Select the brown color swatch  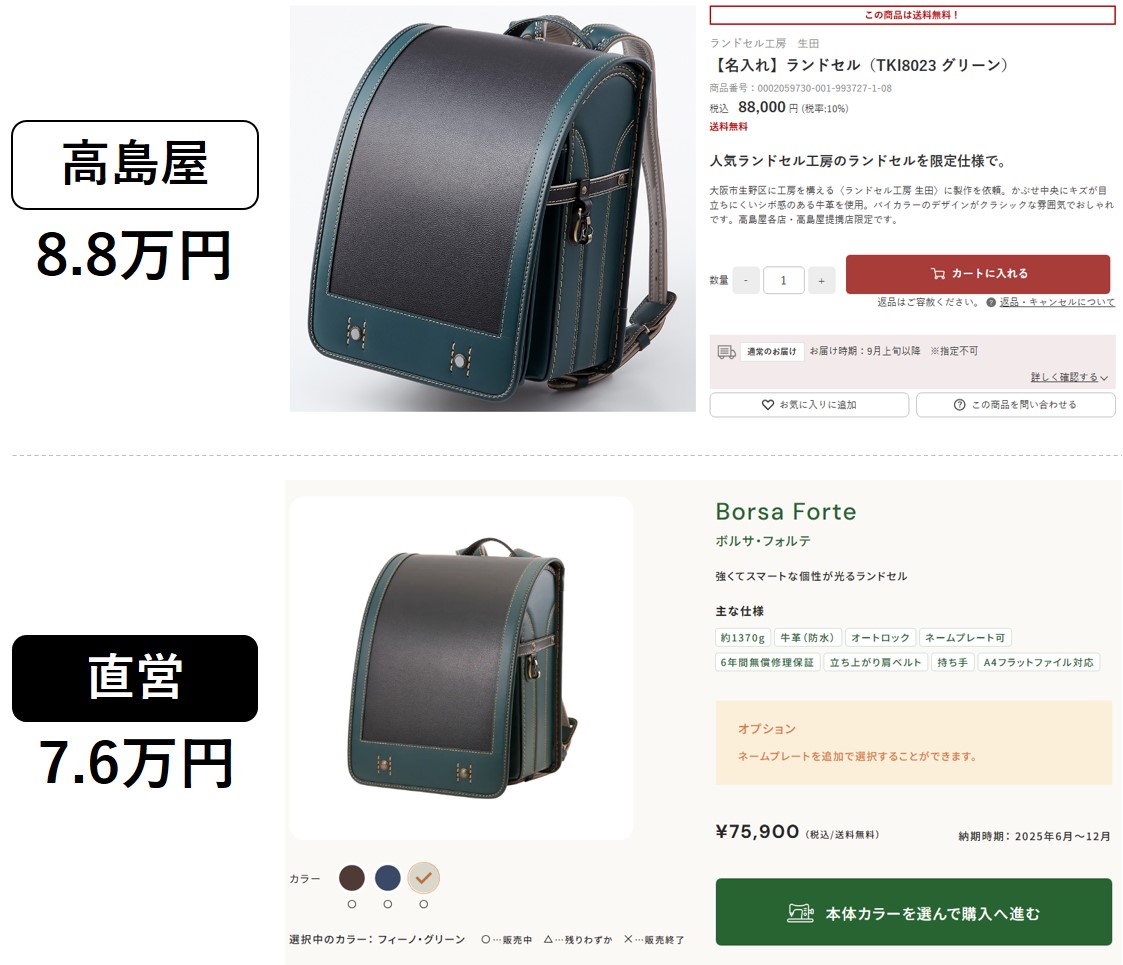[352, 878]
